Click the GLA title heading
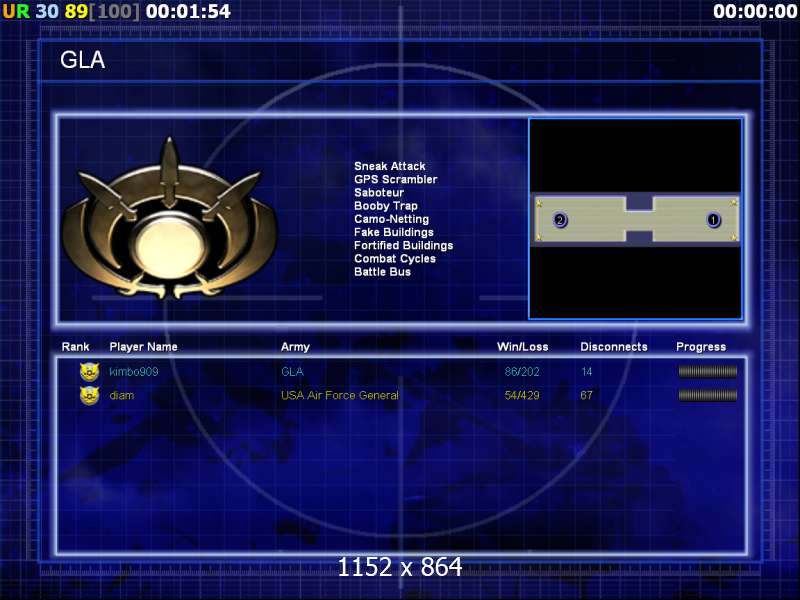This screenshot has width=800, height=600. click(x=83, y=60)
